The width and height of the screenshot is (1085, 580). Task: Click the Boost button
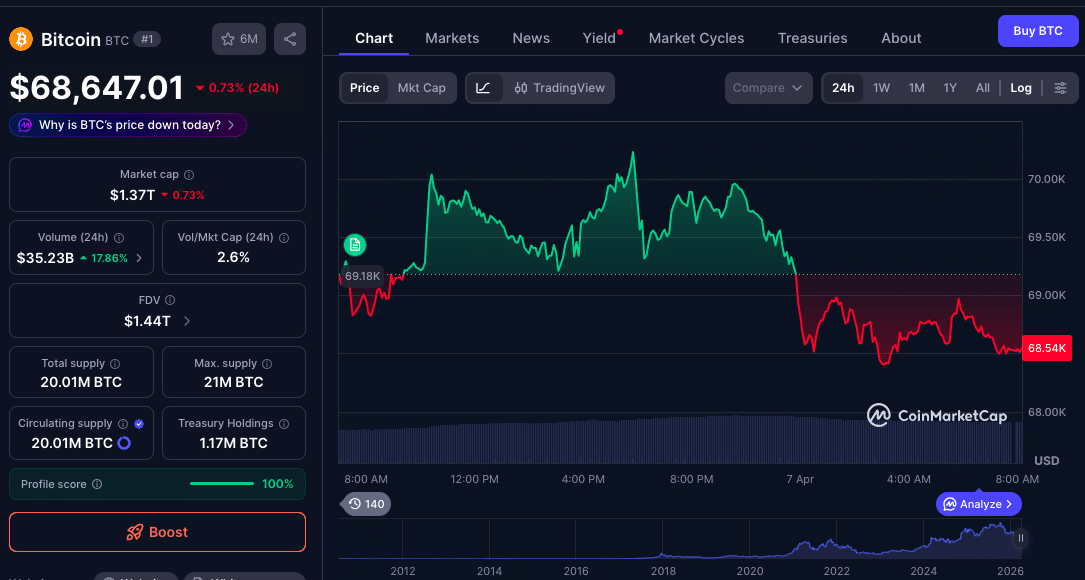(x=157, y=532)
